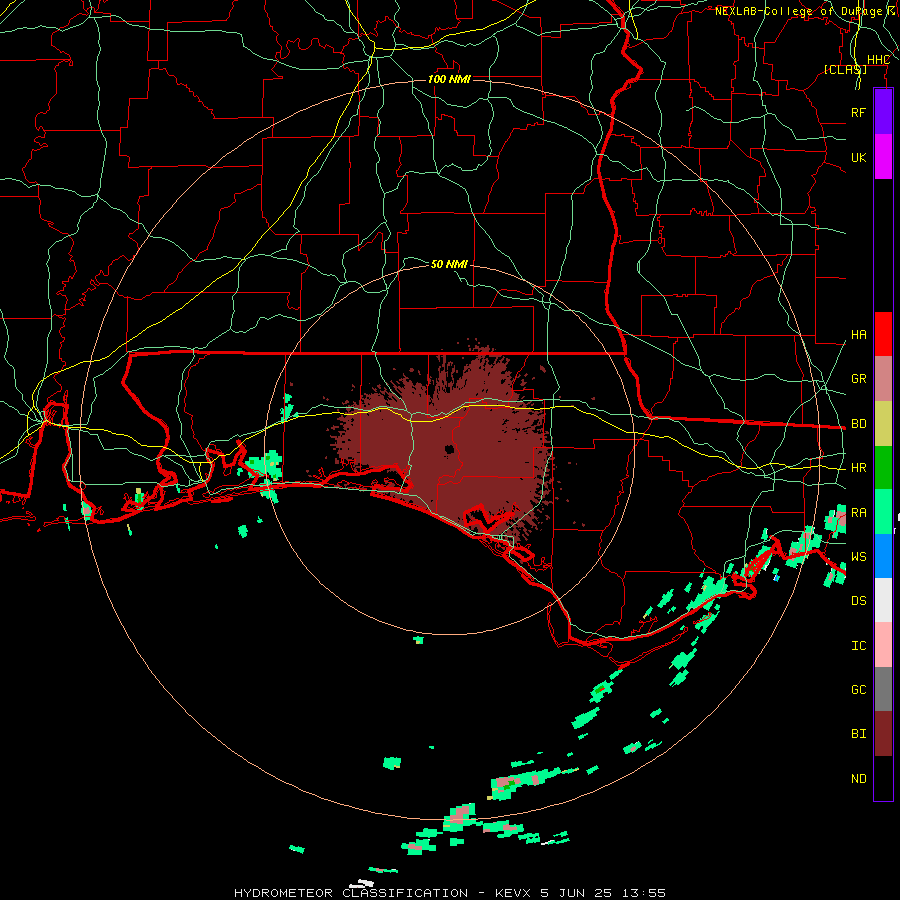The image size is (900, 900).
Task: Click the gray GC legend swatch
Action: pos(883,689)
